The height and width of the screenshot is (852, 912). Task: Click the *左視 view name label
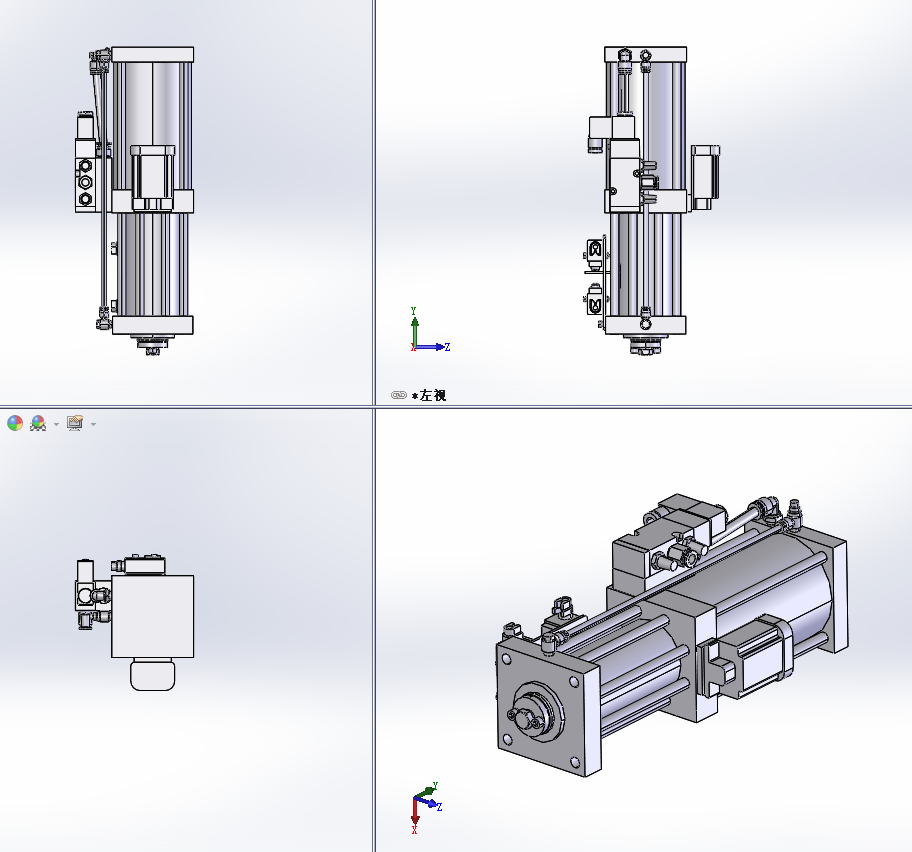click(429, 395)
